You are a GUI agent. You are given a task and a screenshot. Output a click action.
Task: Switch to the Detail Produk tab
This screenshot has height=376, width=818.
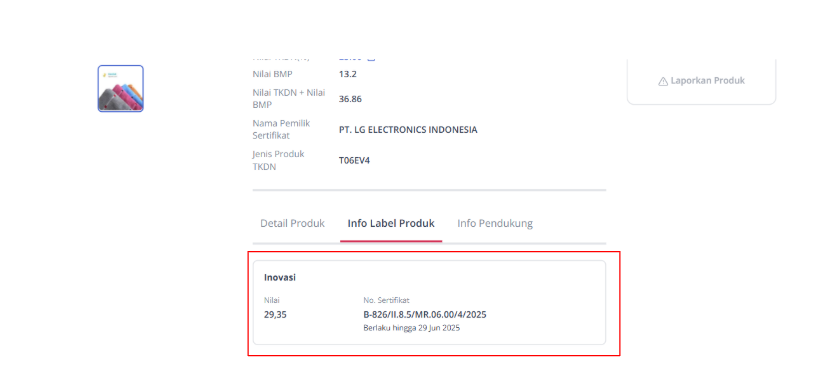pos(292,223)
